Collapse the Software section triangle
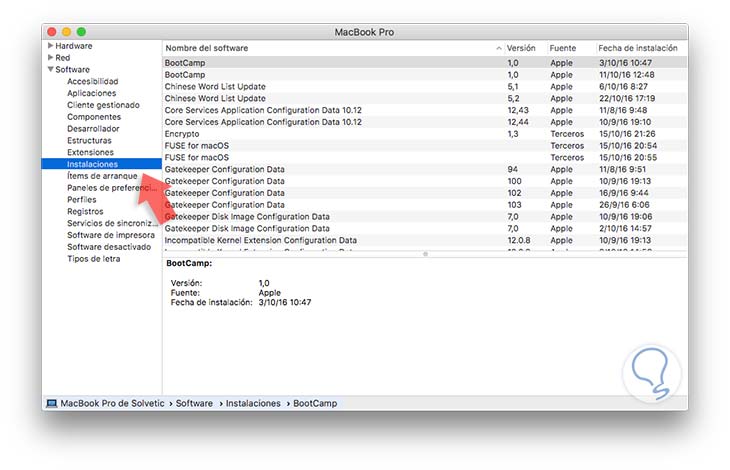This screenshot has width=730, height=470. point(50,69)
